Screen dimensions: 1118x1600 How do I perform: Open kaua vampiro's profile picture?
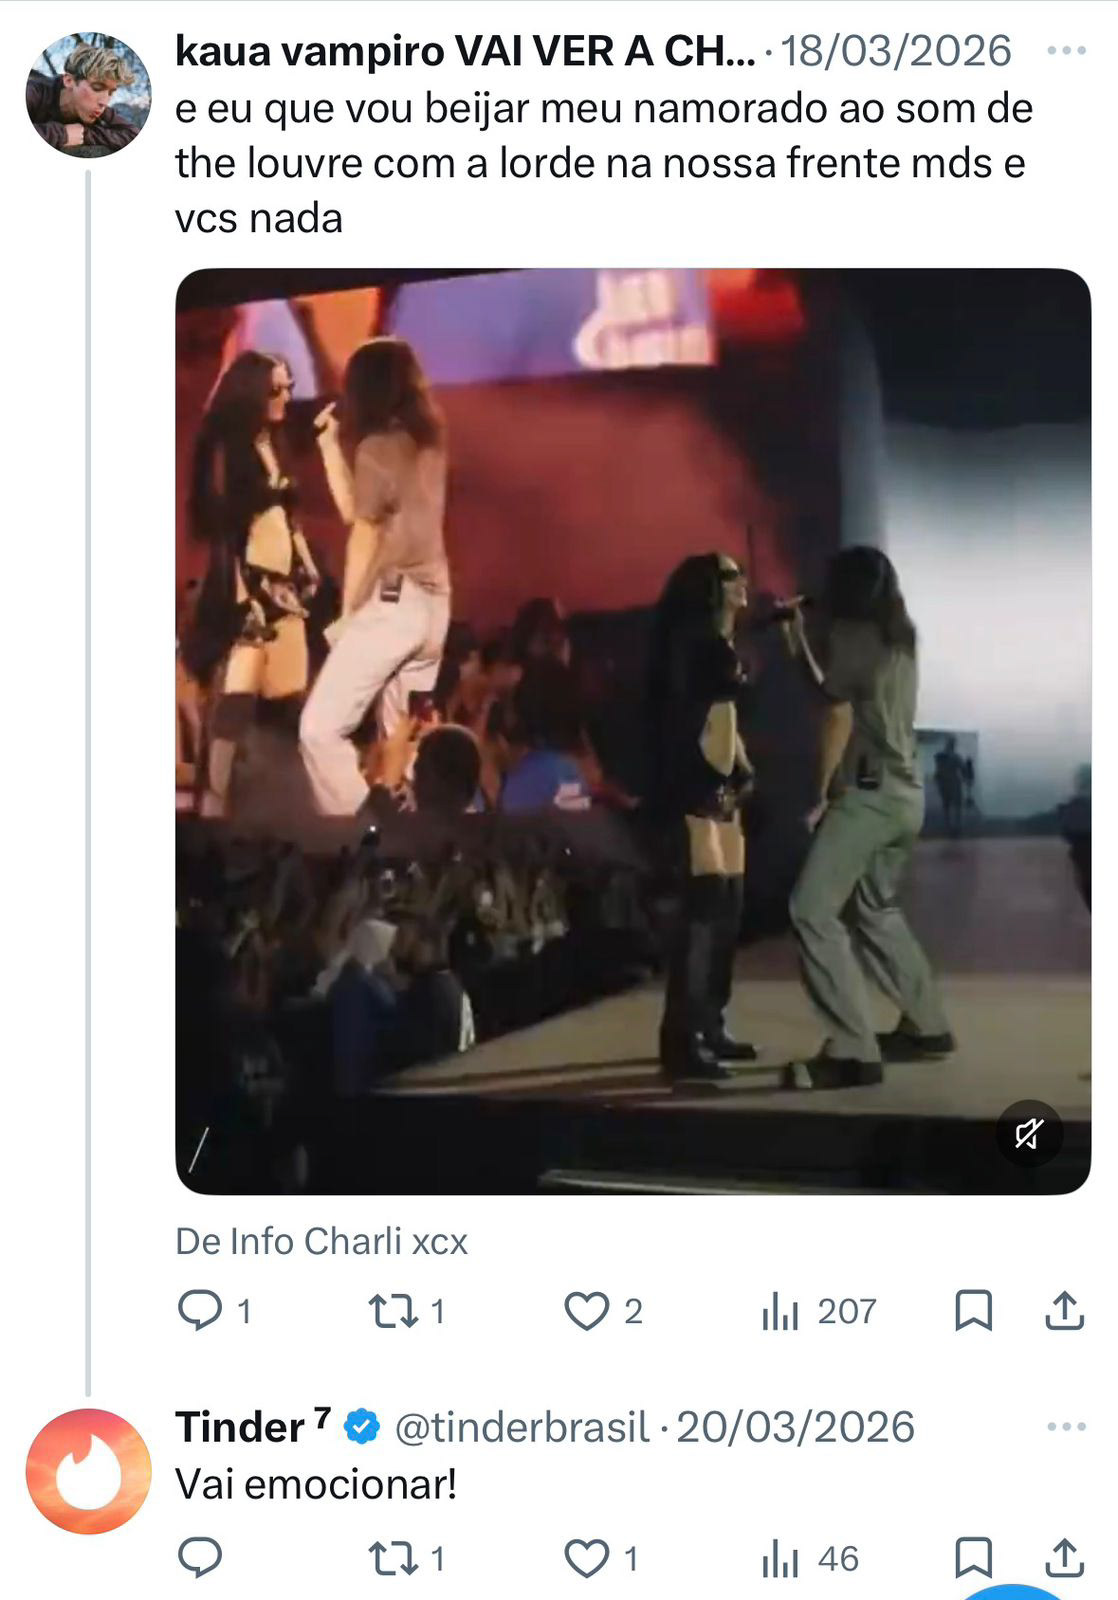pos(88,95)
